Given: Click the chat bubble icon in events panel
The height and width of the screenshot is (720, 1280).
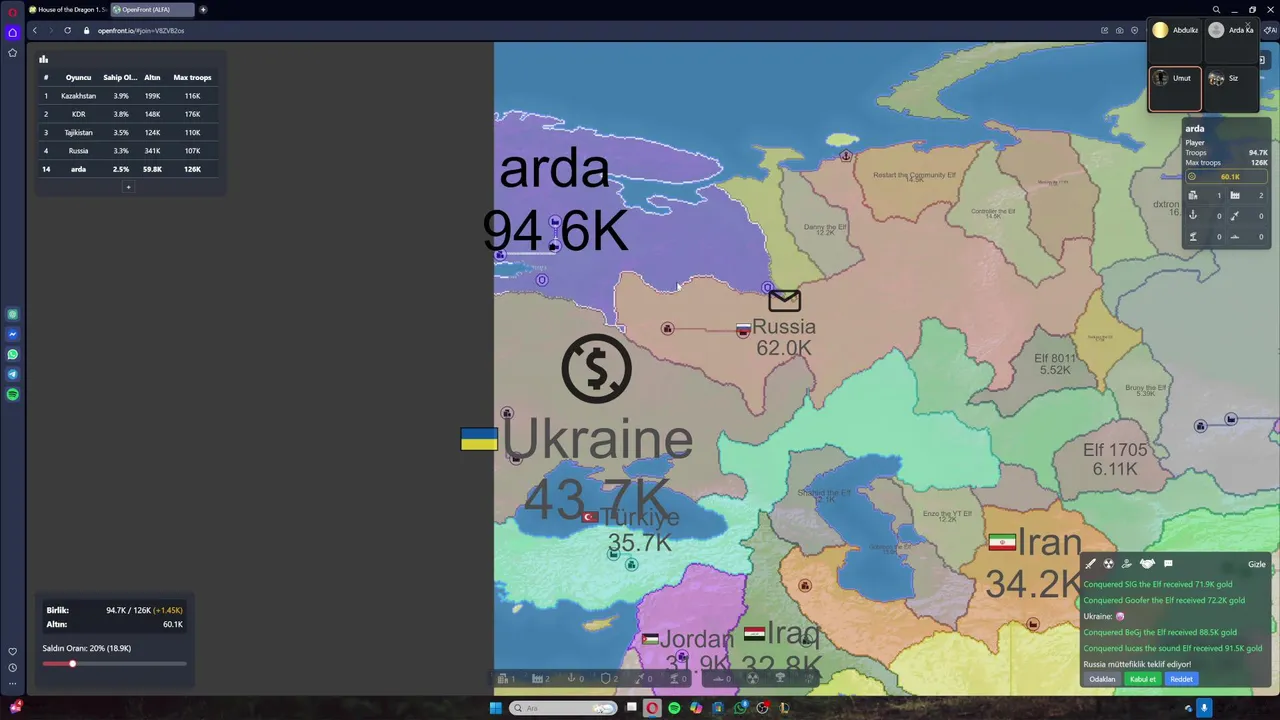Looking at the screenshot, I should pyautogui.click(x=1168, y=564).
